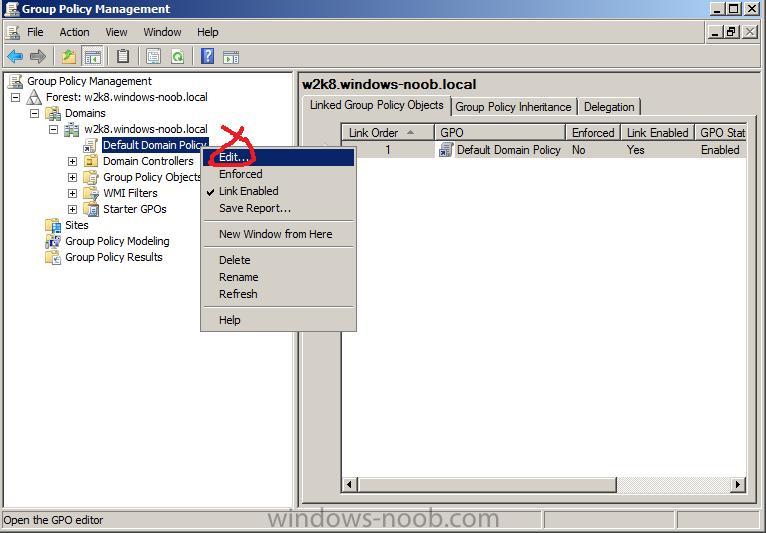Click the Group Policy Management root icon
Image resolution: width=766 pixels, height=533 pixels.
16,81
